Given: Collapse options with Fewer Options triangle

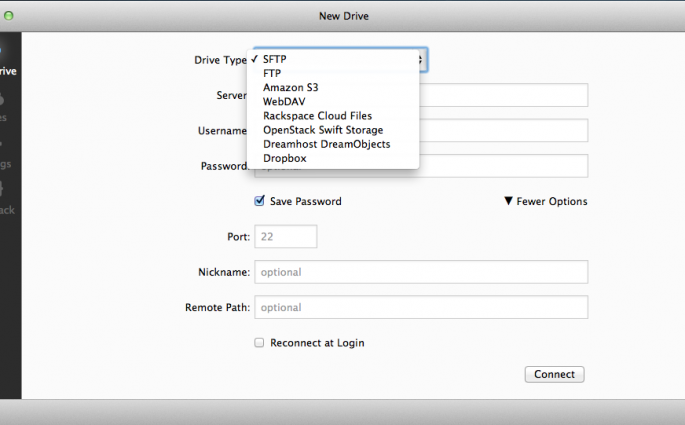Looking at the screenshot, I should coord(509,201).
